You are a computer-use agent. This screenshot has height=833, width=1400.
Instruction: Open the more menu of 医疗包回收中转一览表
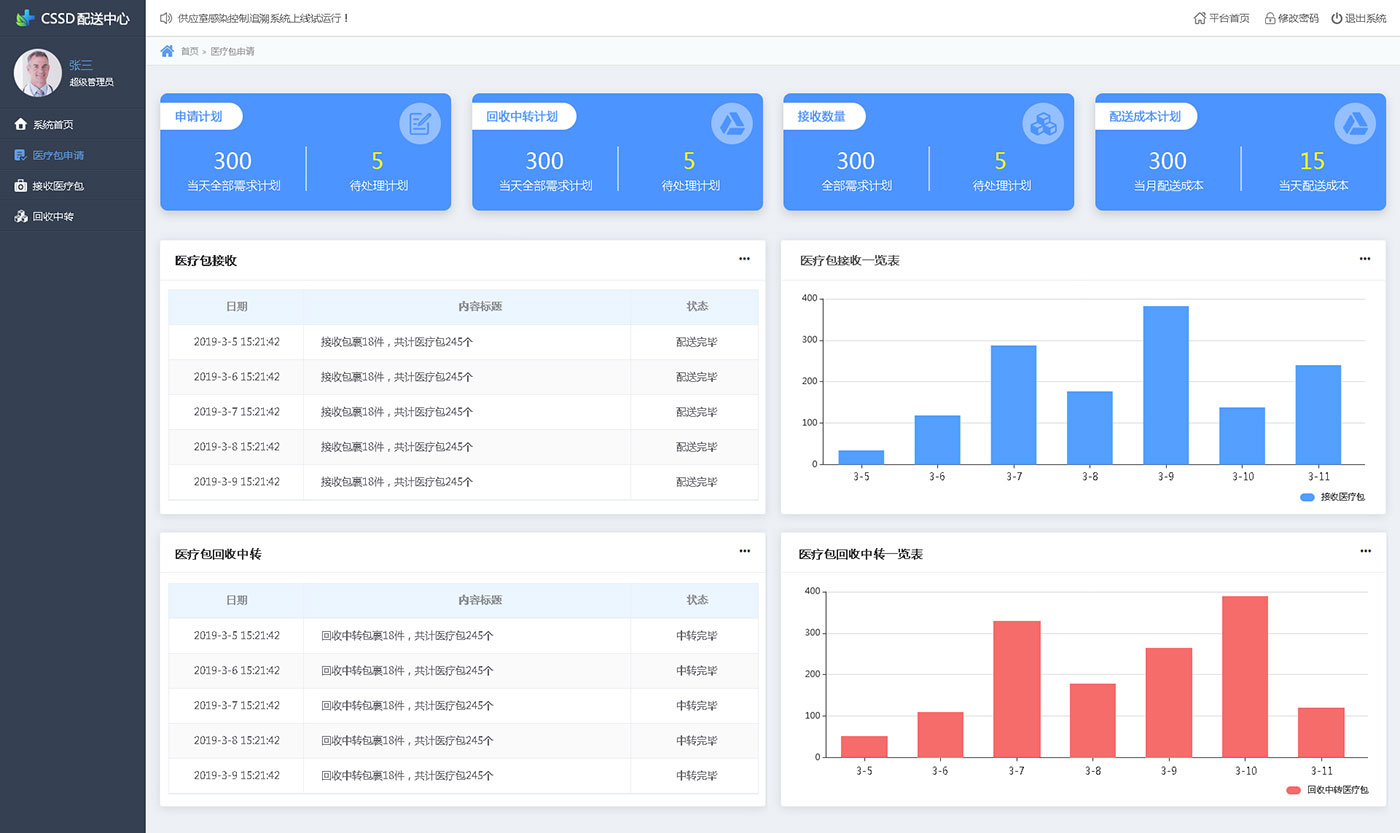1365,551
